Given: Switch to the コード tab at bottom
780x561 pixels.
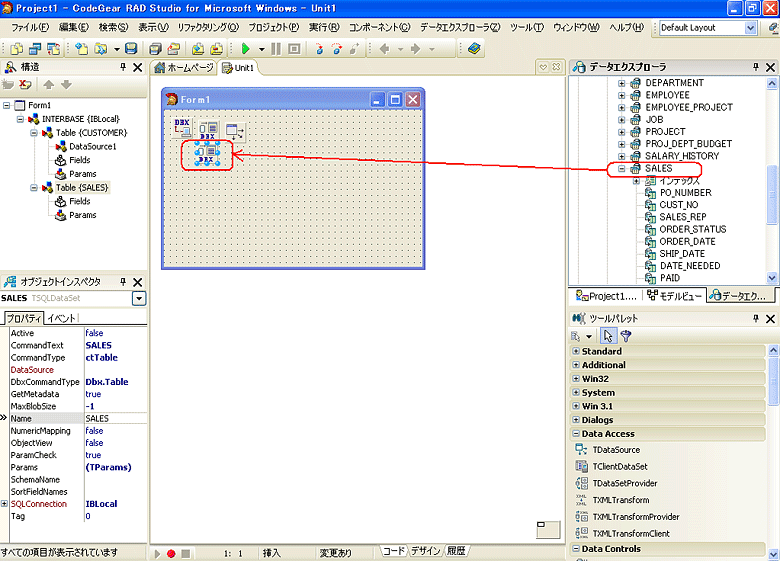Looking at the screenshot, I should click(x=394, y=551).
